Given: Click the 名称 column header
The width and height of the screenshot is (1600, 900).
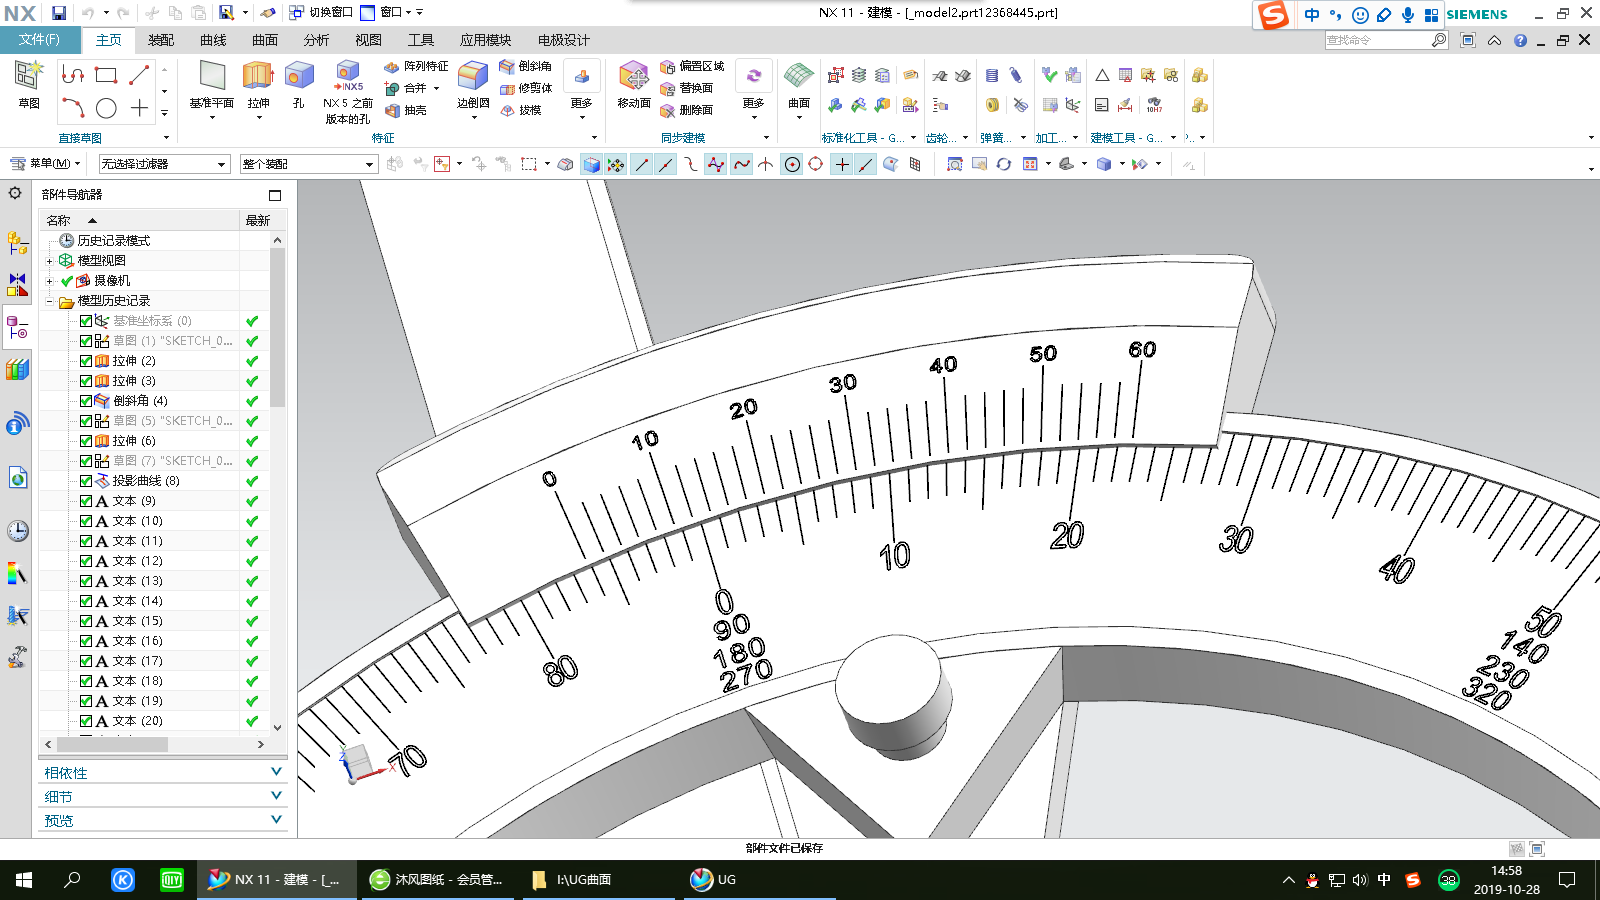Looking at the screenshot, I should (59, 220).
